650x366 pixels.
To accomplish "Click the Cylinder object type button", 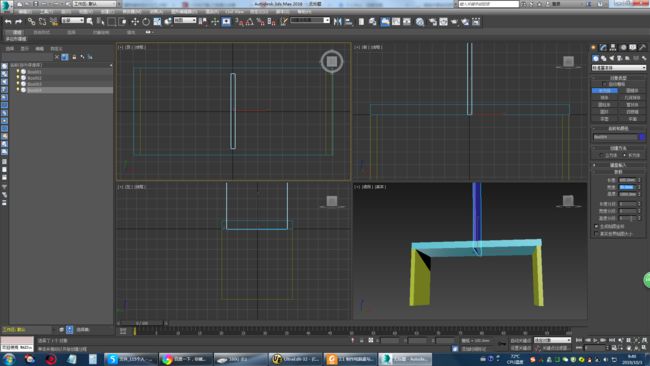I will (605, 105).
